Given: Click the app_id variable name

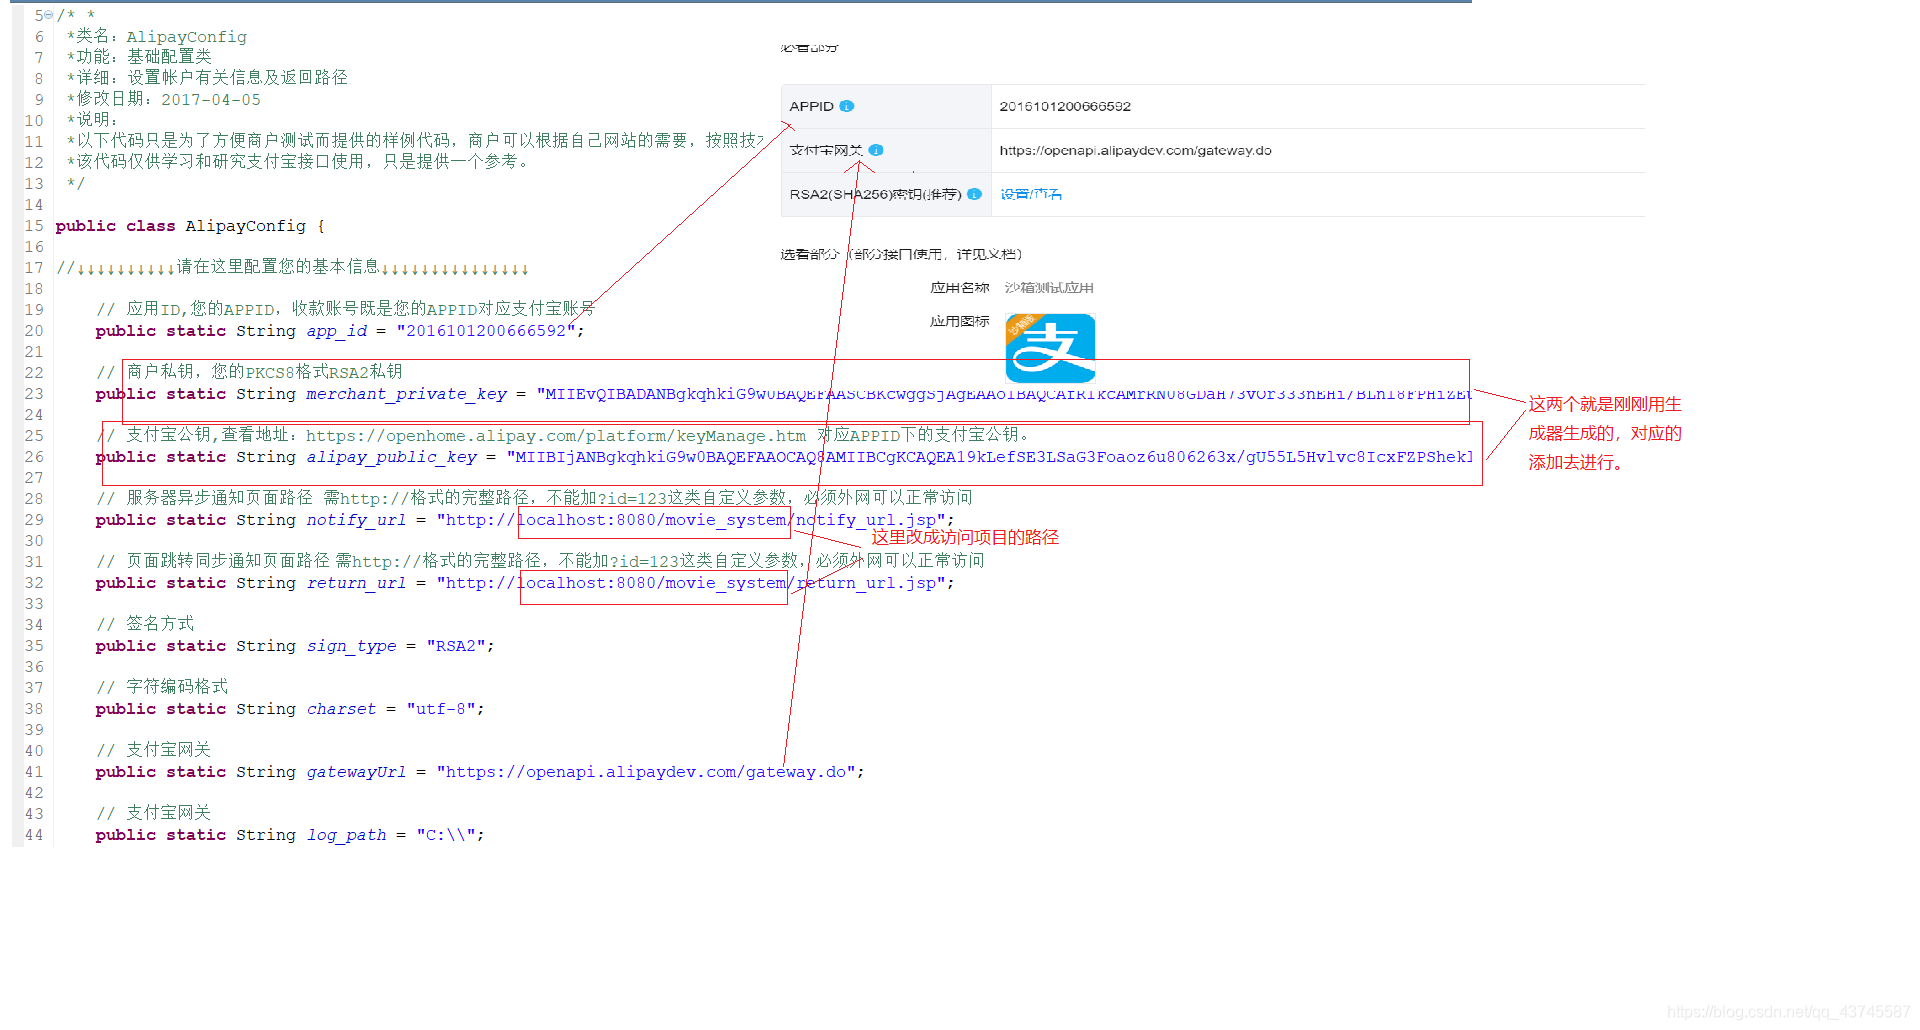Looking at the screenshot, I should click(336, 331).
